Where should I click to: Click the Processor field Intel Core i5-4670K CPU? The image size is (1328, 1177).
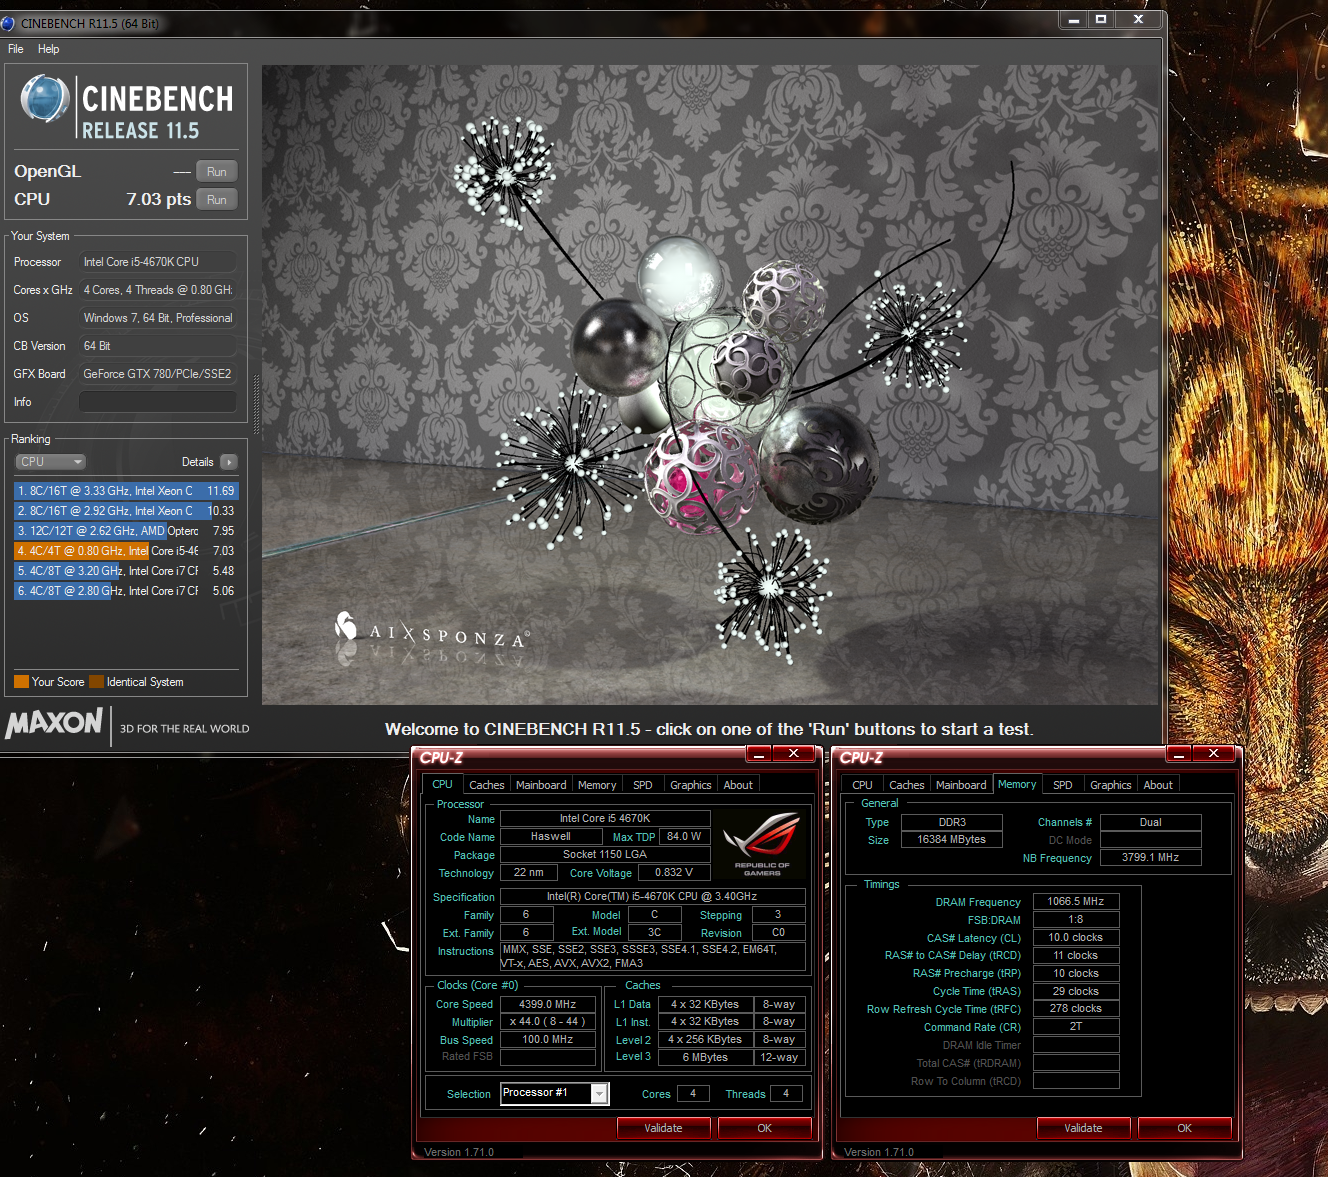[158, 262]
